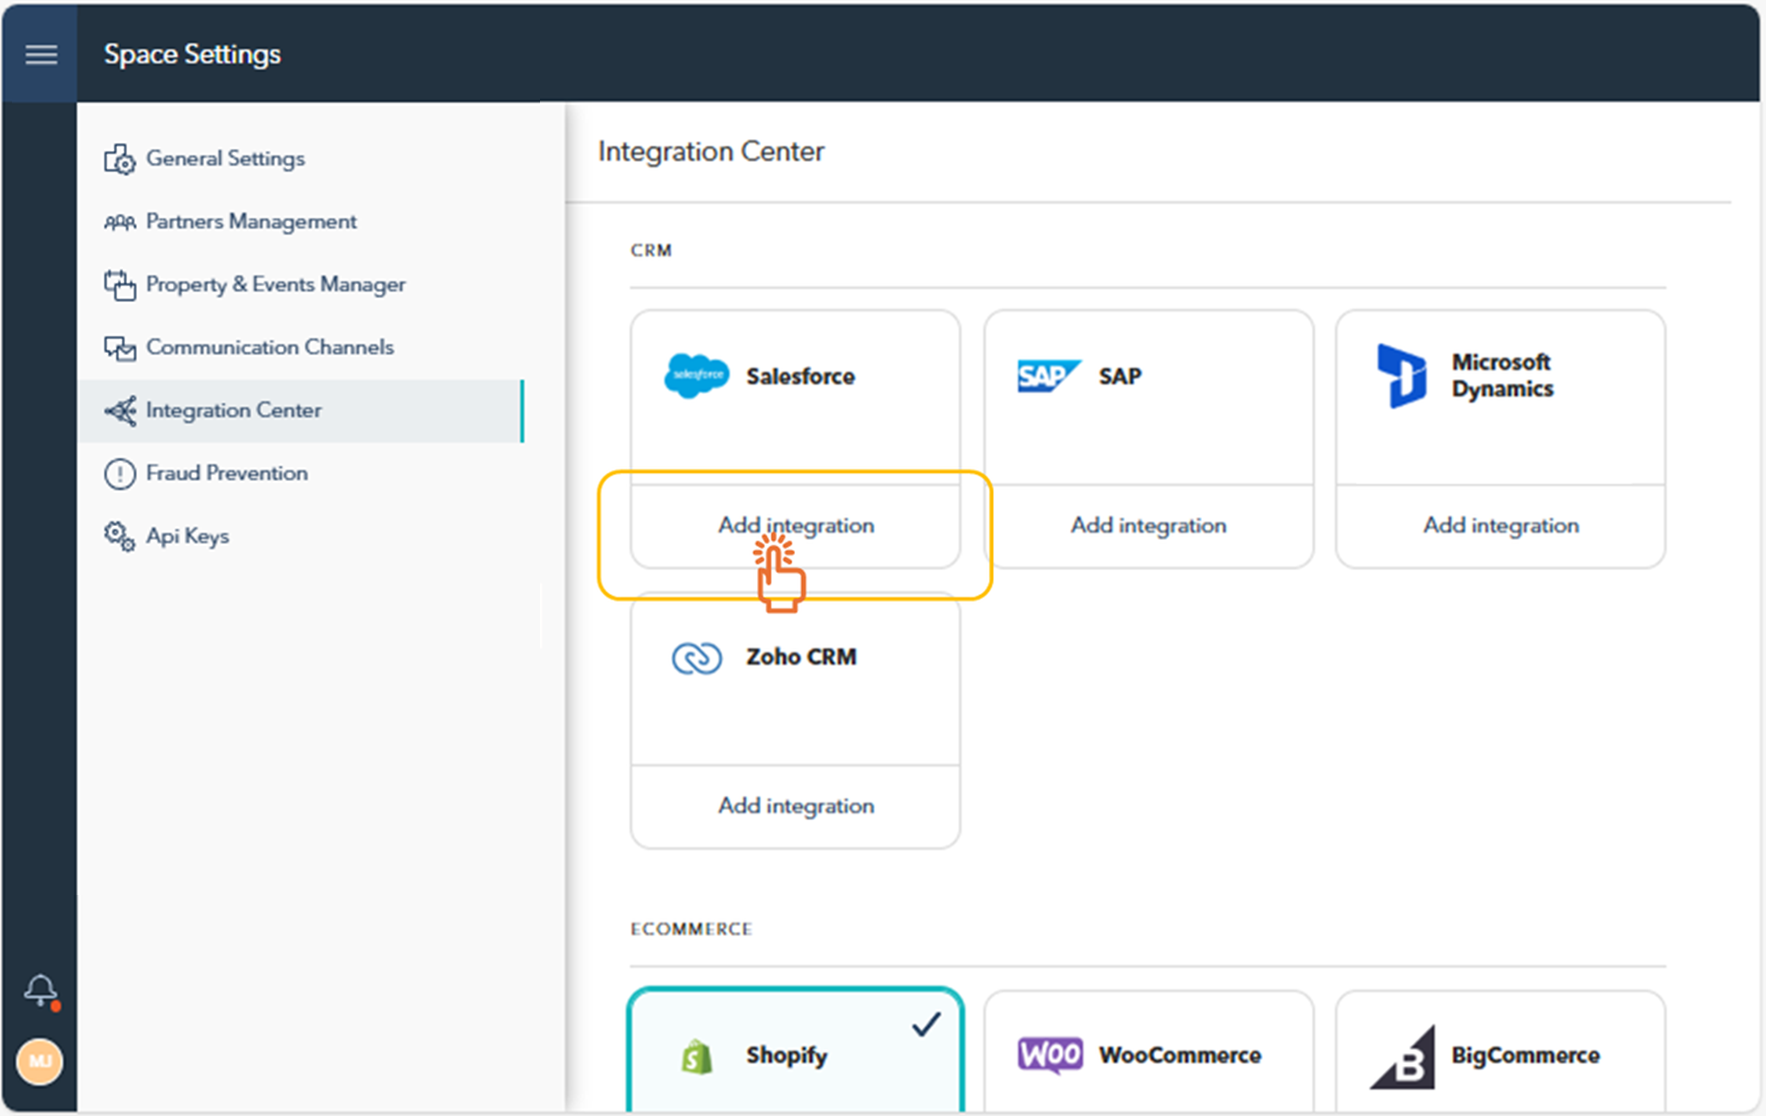Click the Integration Center page heading

pos(711,152)
